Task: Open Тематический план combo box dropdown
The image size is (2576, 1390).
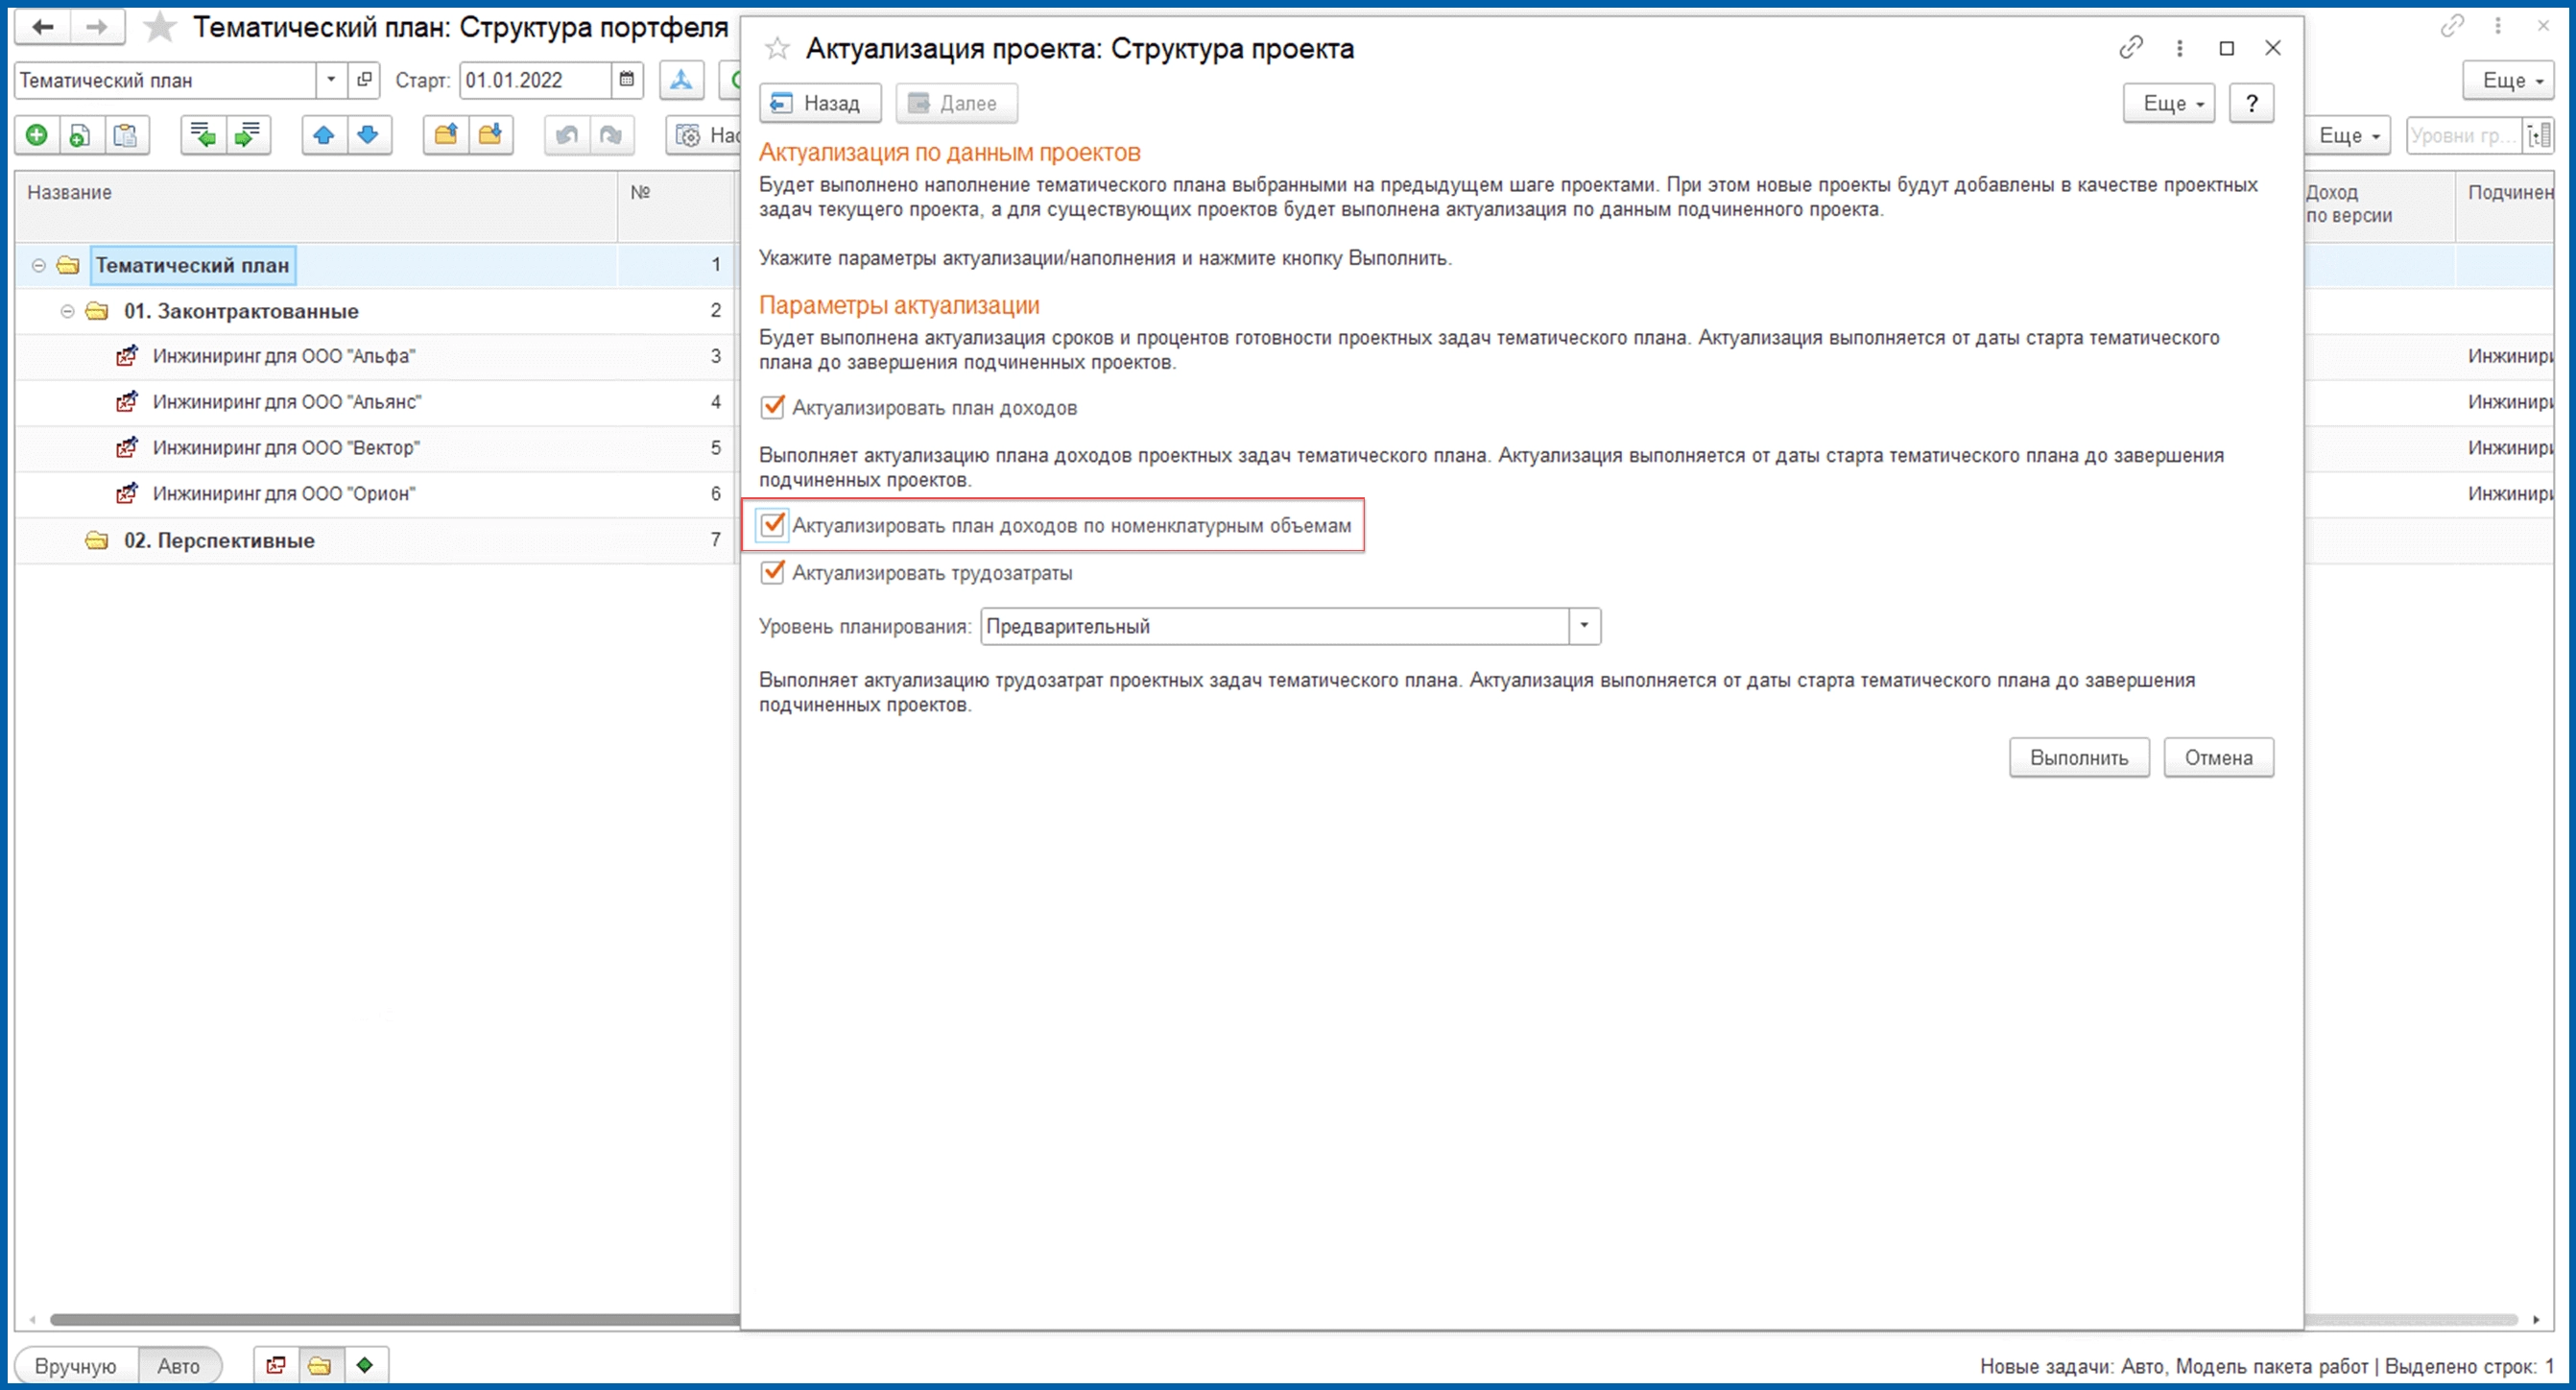Action: (x=331, y=80)
